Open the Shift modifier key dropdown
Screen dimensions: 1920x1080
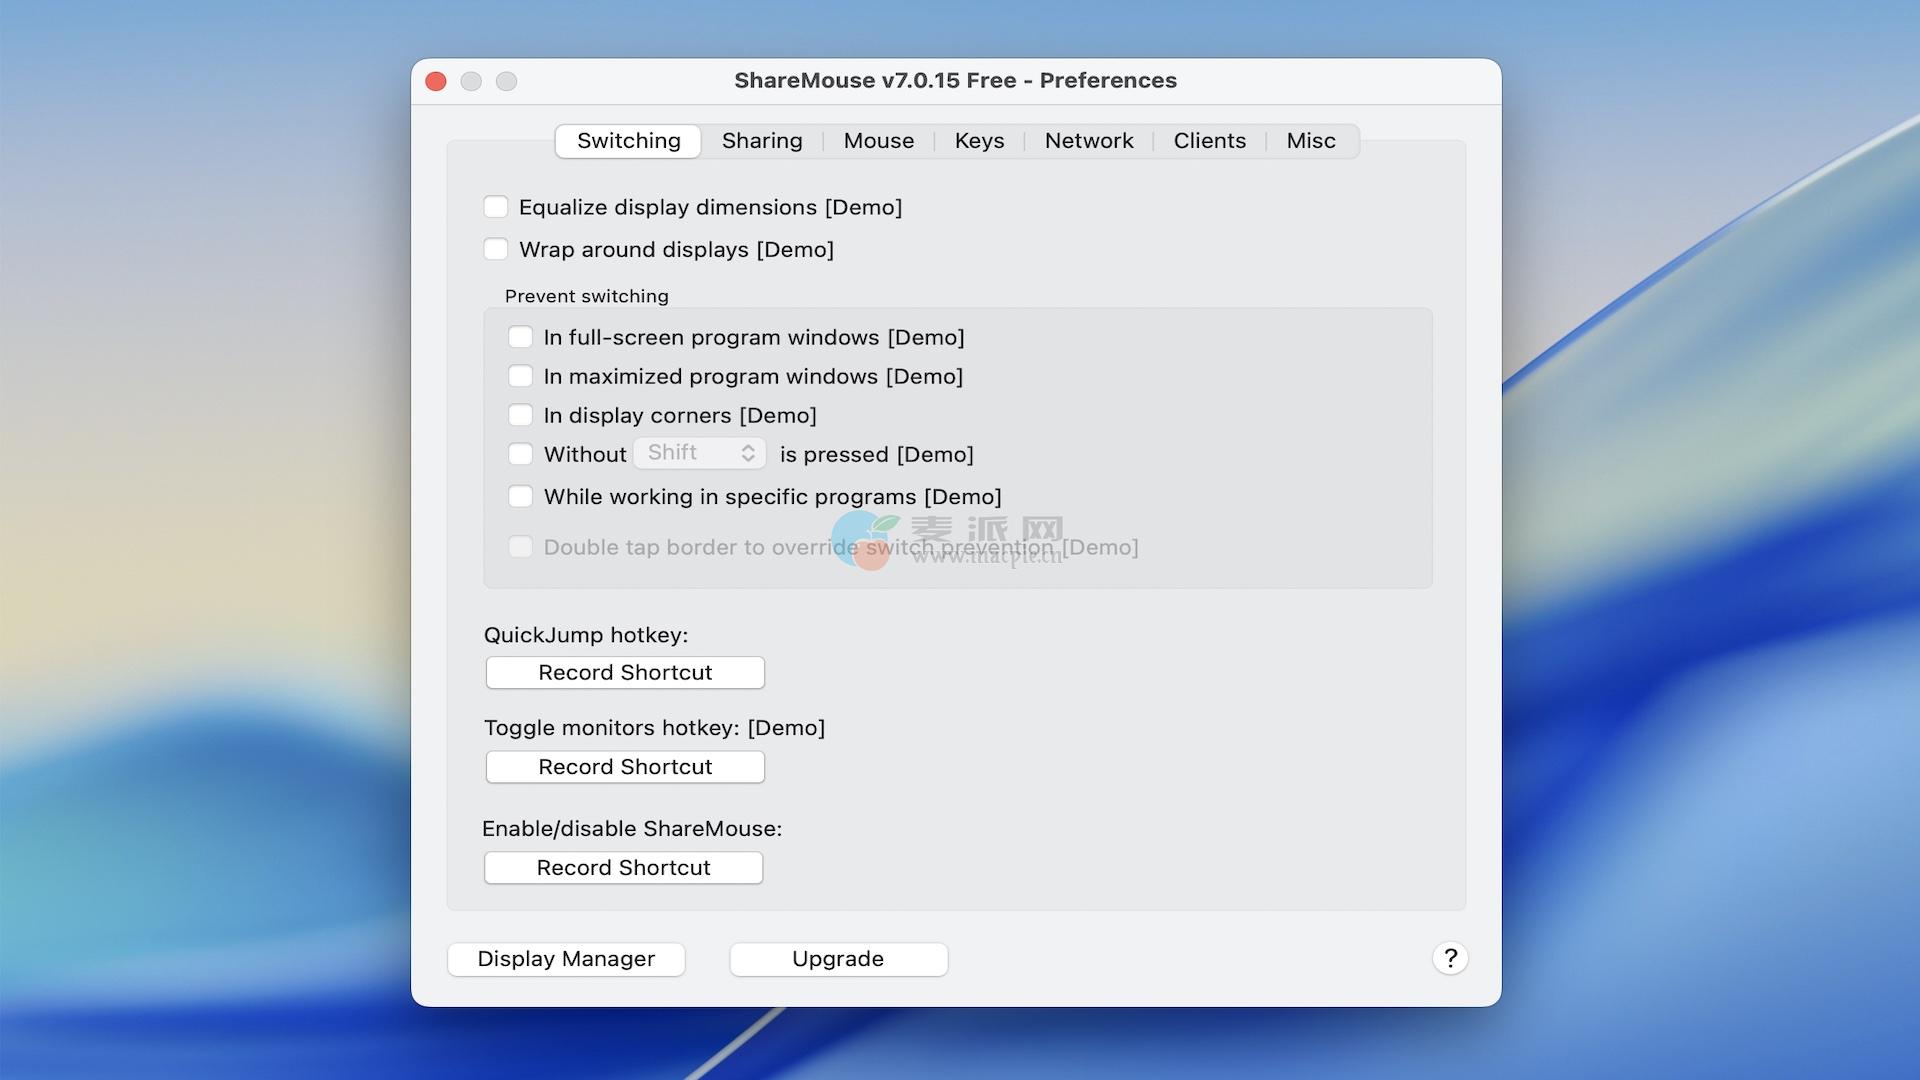pyautogui.click(x=699, y=453)
